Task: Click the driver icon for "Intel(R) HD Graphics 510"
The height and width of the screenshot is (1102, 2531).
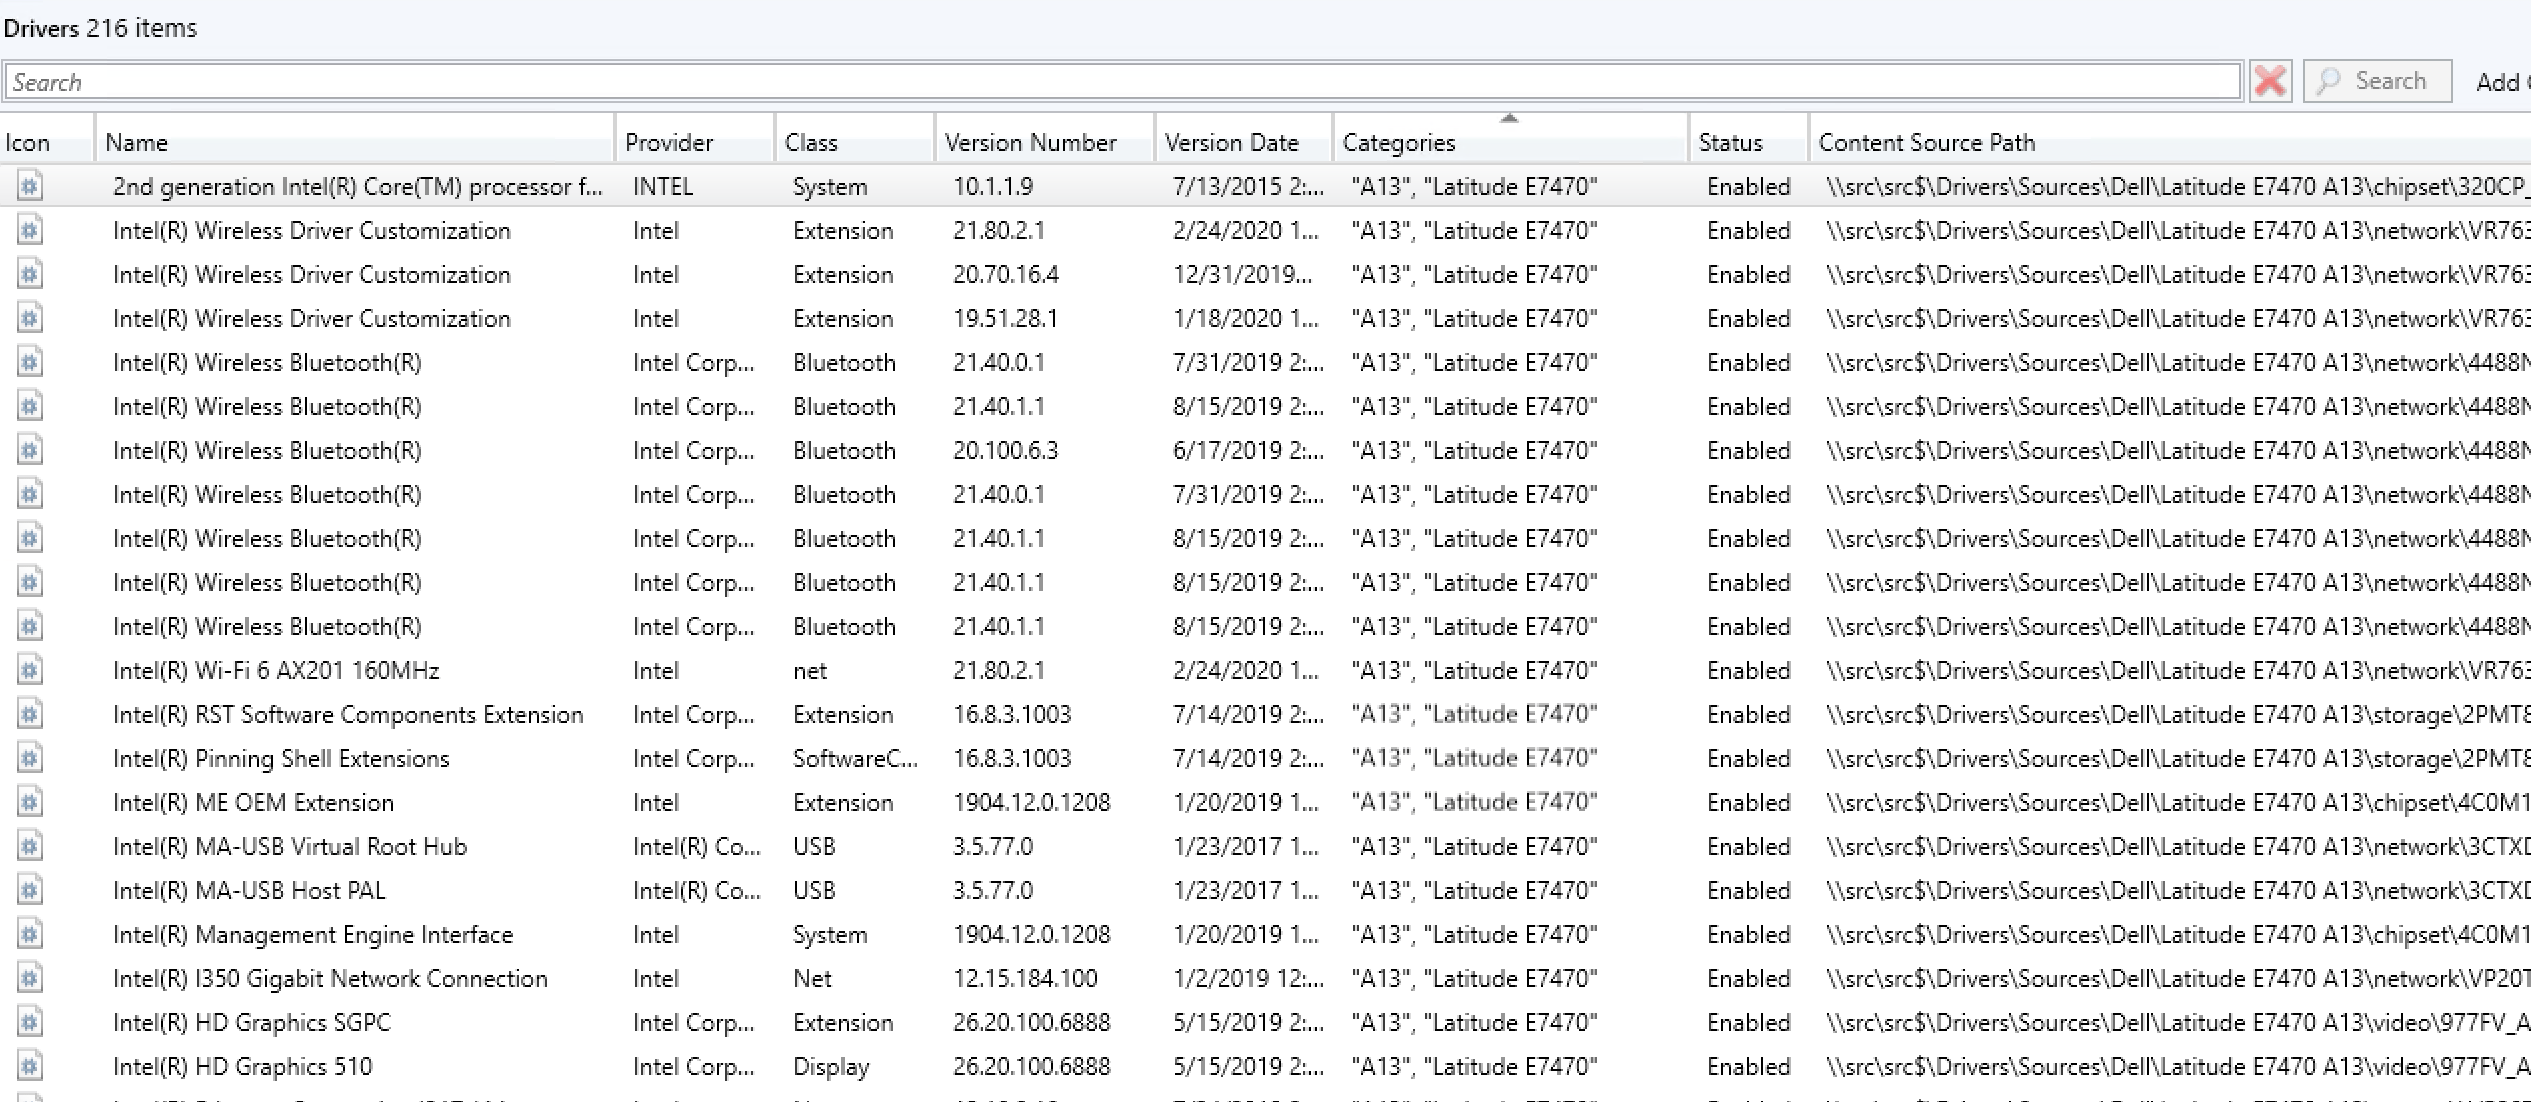Action: [29, 1066]
